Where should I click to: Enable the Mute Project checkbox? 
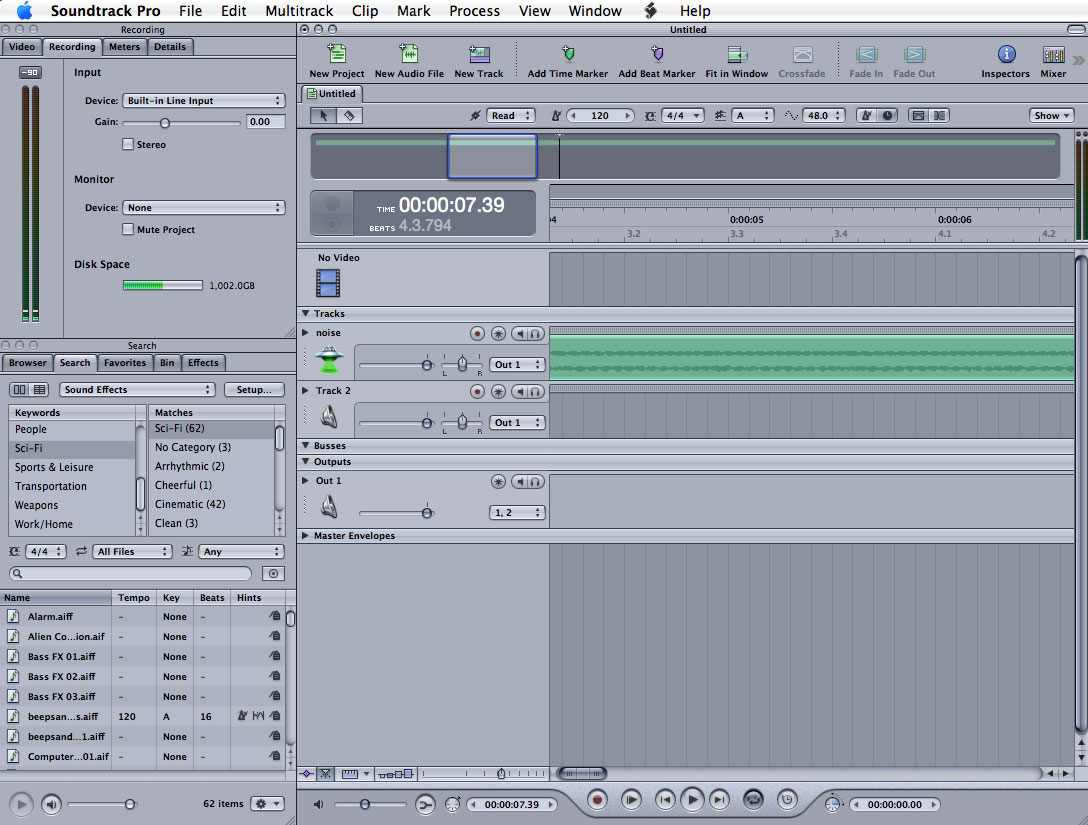(x=128, y=229)
